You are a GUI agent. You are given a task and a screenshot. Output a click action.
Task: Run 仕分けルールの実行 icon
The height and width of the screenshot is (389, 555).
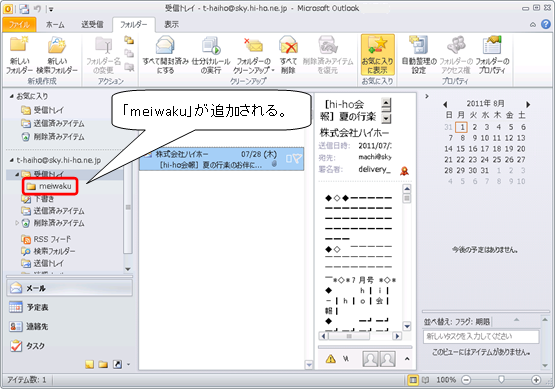point(211,46)
